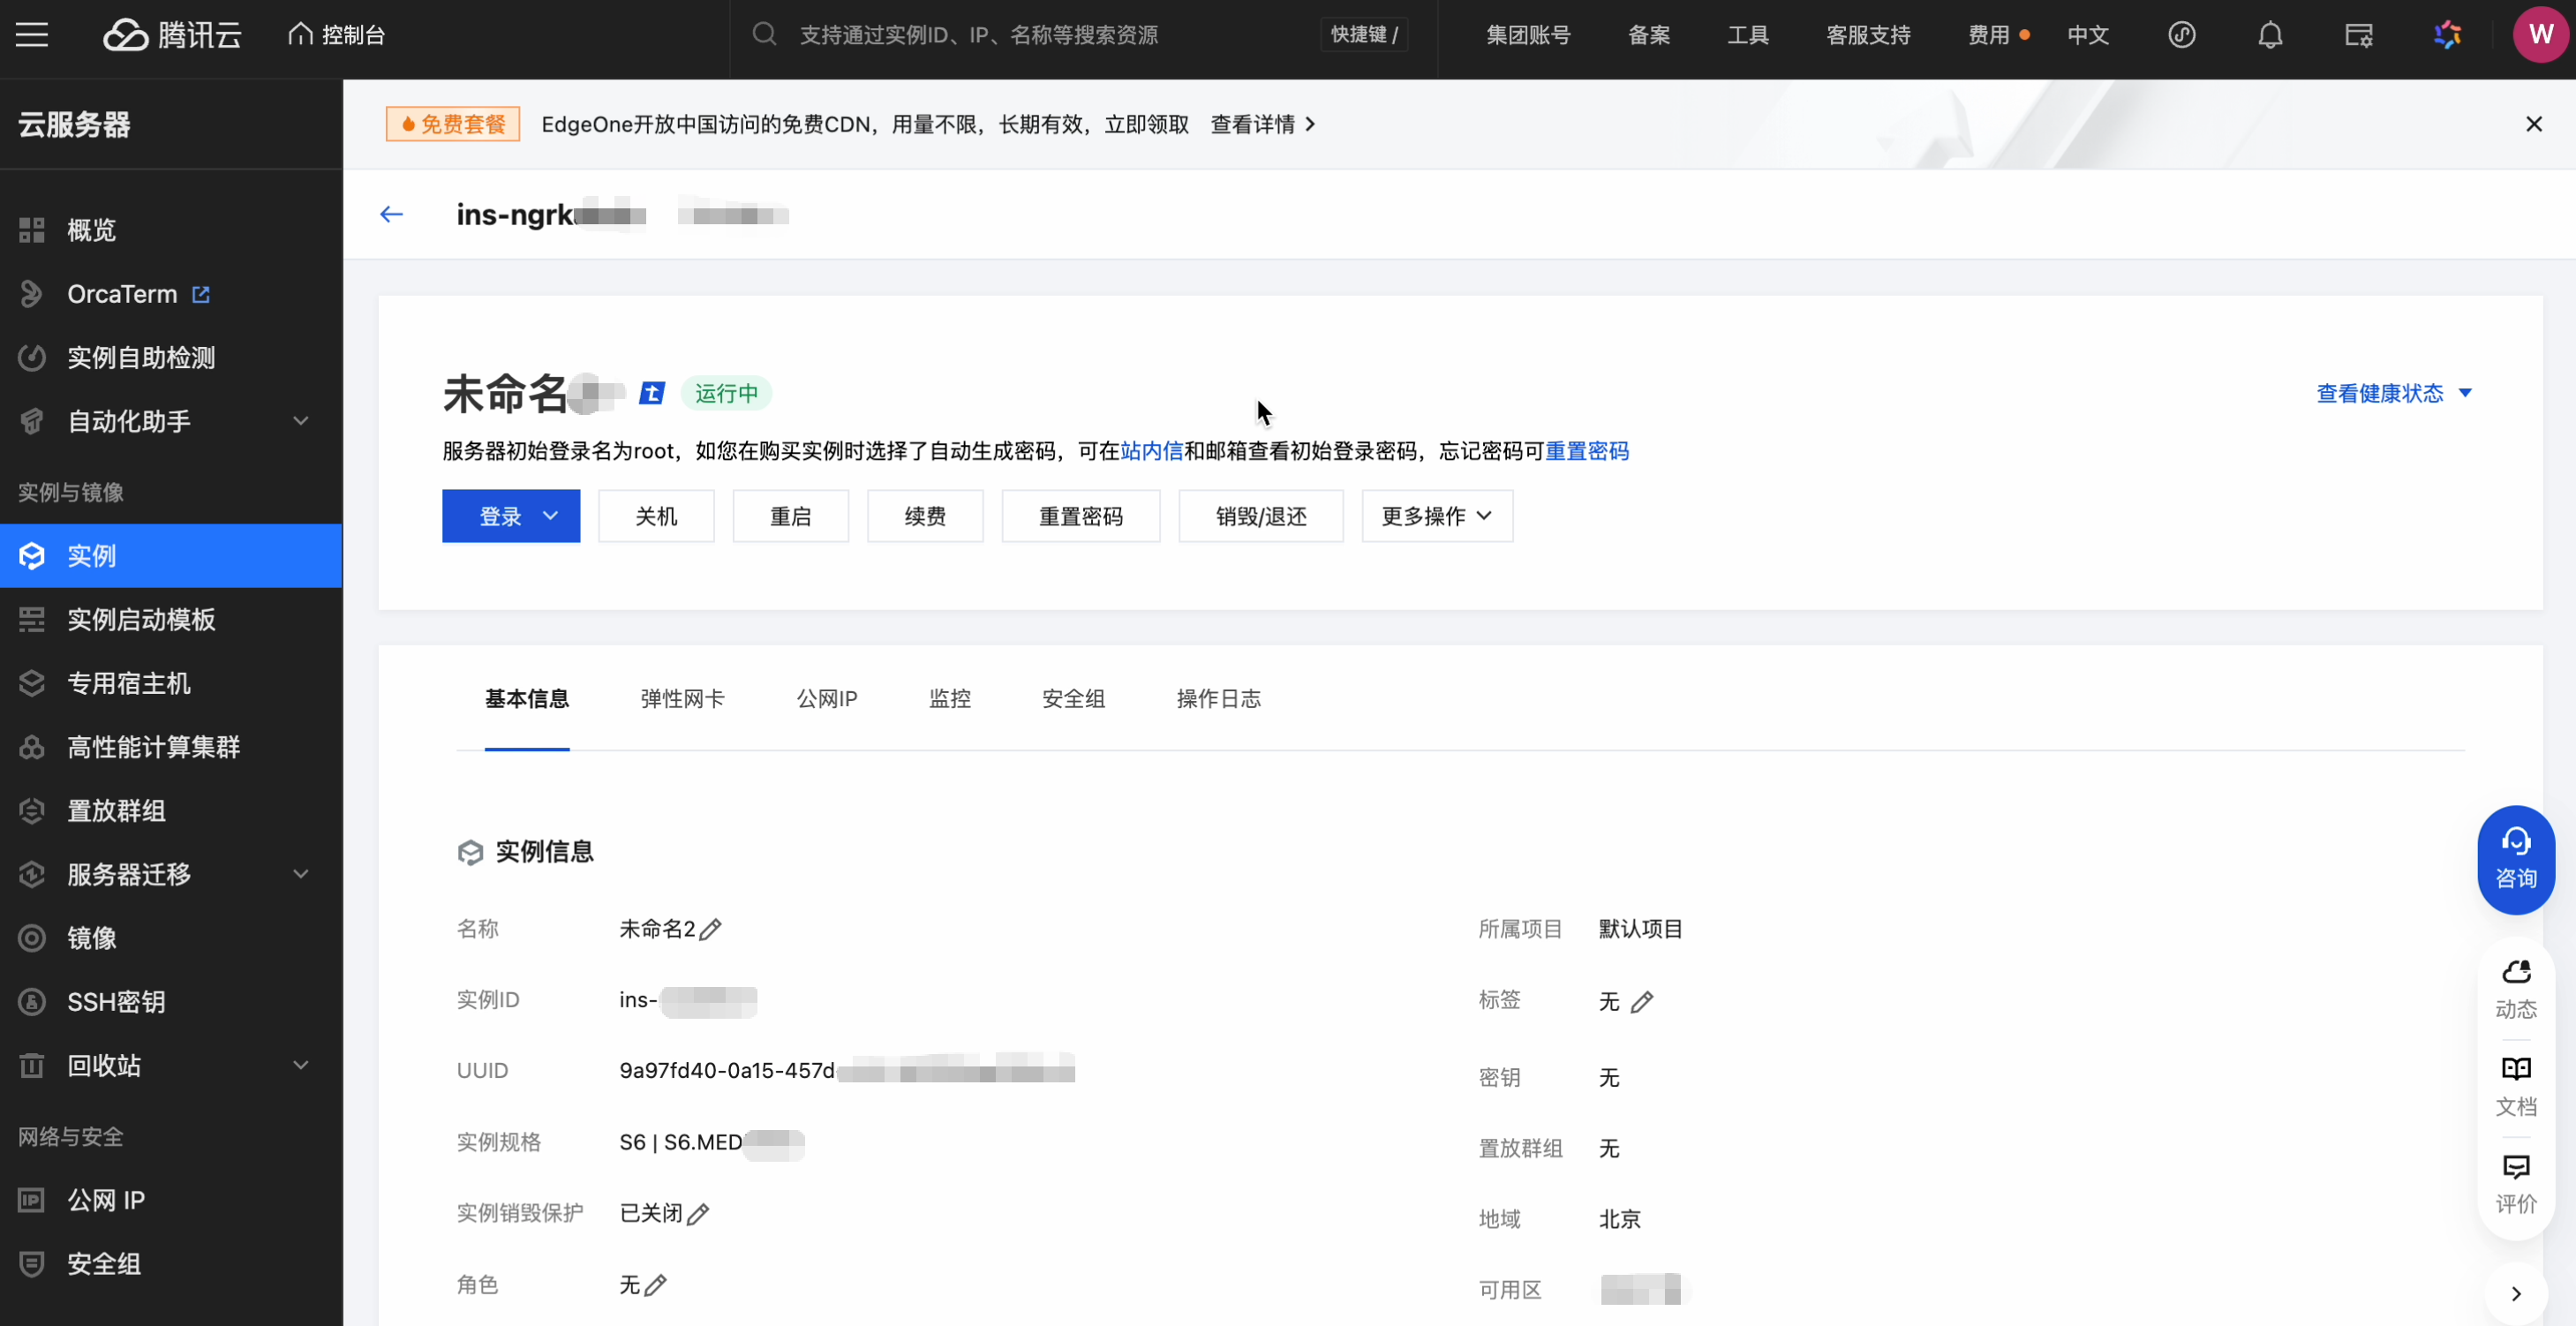Open the 文档 docs icon on the right
This screenshot has height=1326, width=2576.
click(x=2515, y=1086)
